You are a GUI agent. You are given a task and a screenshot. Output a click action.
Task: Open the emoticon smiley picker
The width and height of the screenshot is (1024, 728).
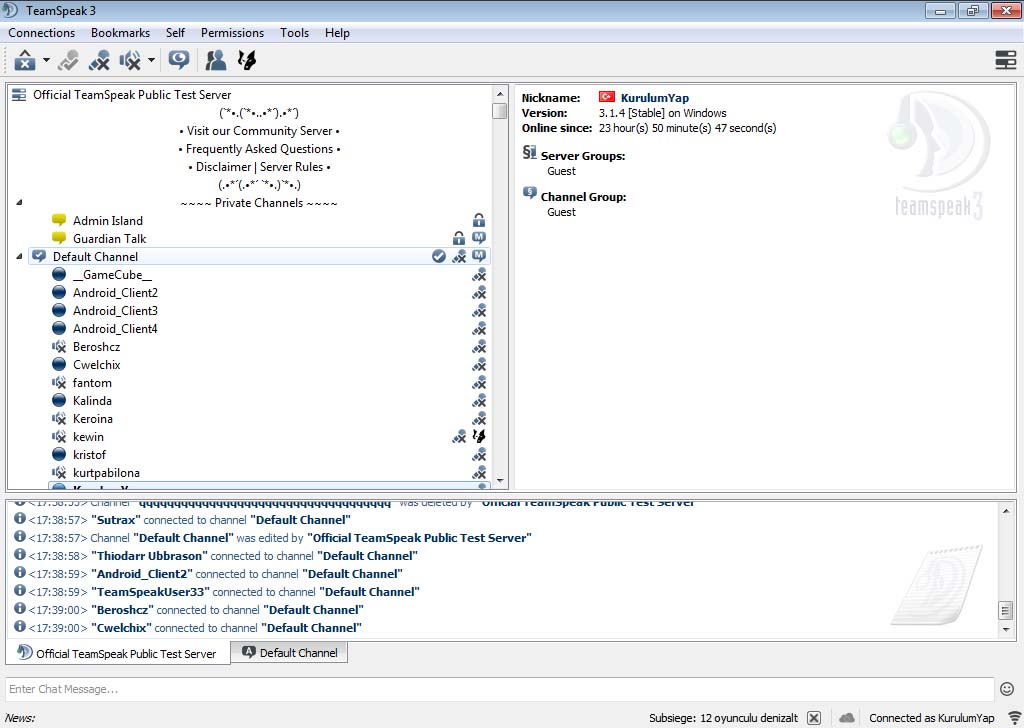(1007, 689)
